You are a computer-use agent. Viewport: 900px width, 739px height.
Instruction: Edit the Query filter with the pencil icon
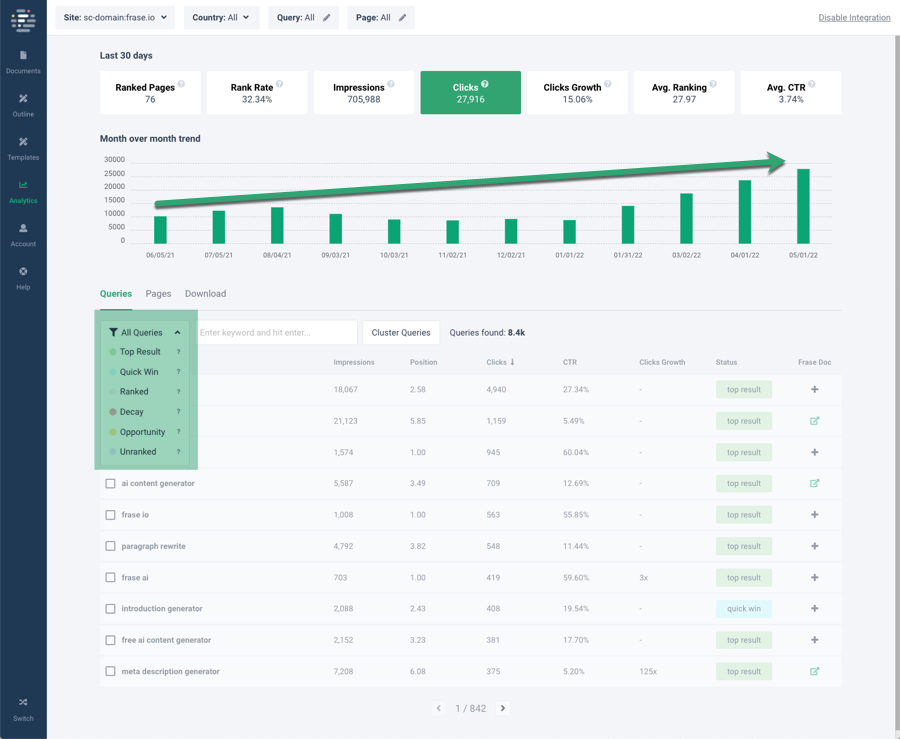coord(327,18)
